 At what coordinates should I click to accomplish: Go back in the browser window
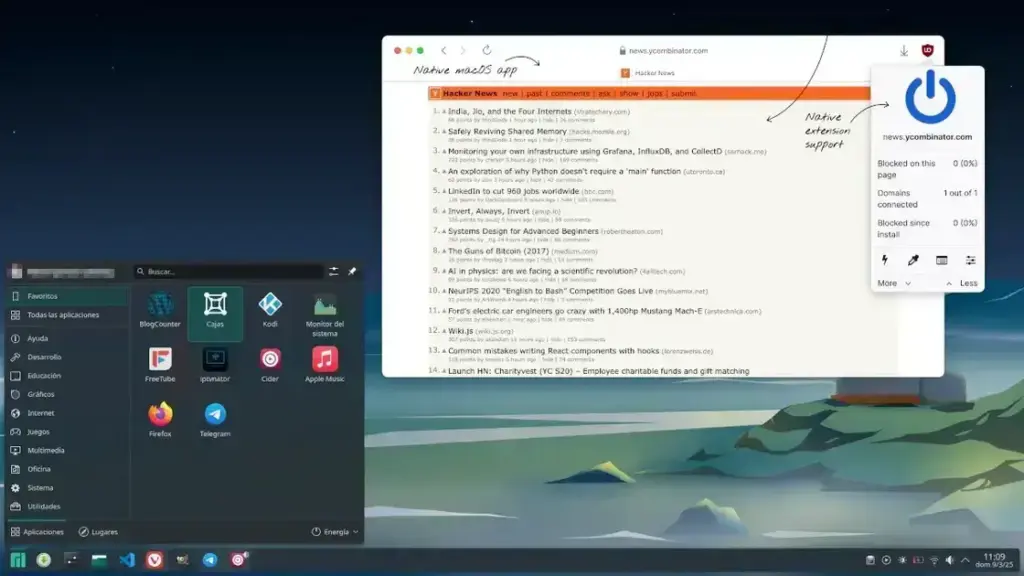443,50
